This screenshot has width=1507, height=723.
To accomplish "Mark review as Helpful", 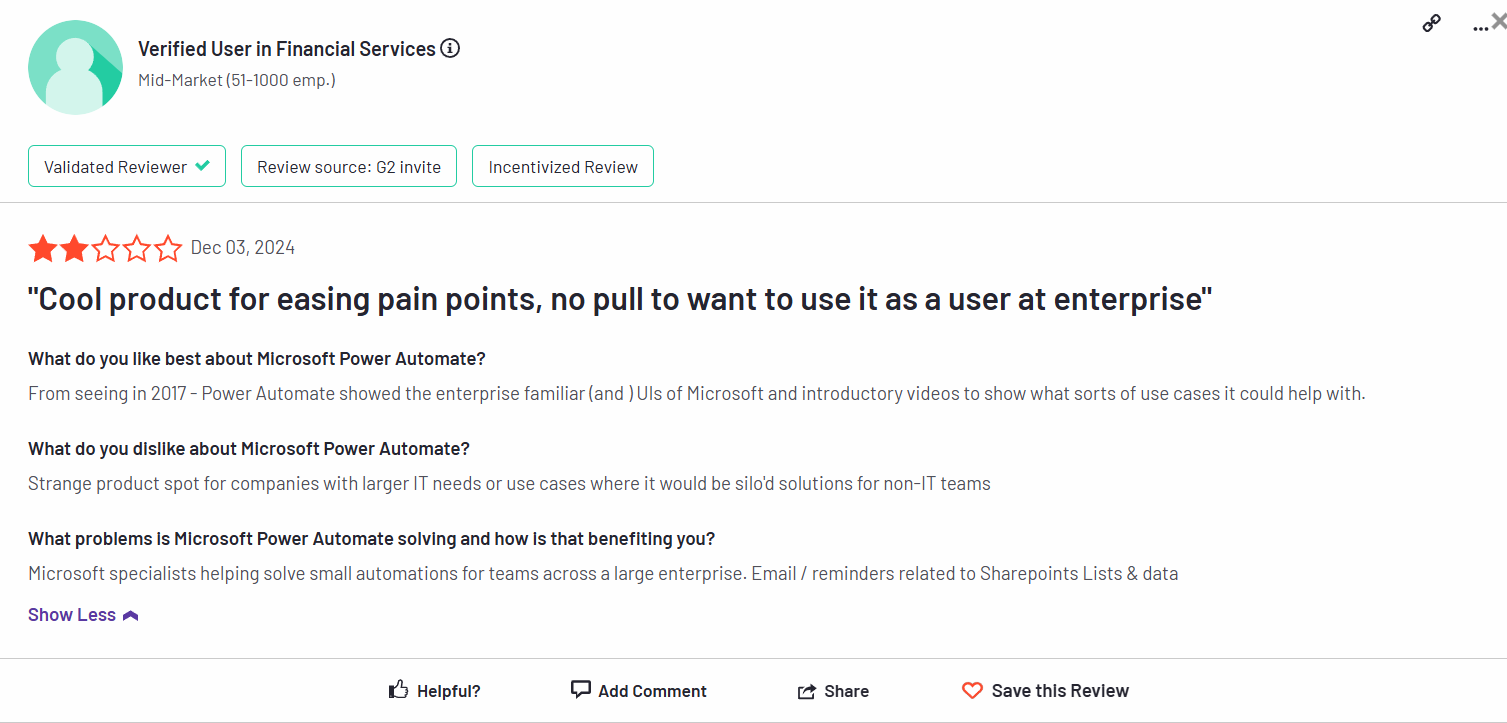I will pos(434,691).
